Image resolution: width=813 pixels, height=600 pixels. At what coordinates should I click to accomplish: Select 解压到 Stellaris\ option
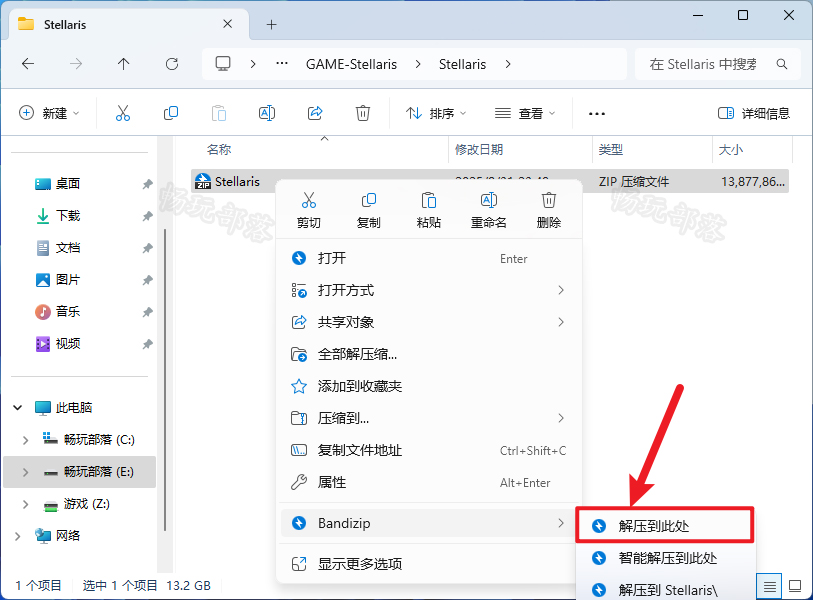tap(665, 590)
